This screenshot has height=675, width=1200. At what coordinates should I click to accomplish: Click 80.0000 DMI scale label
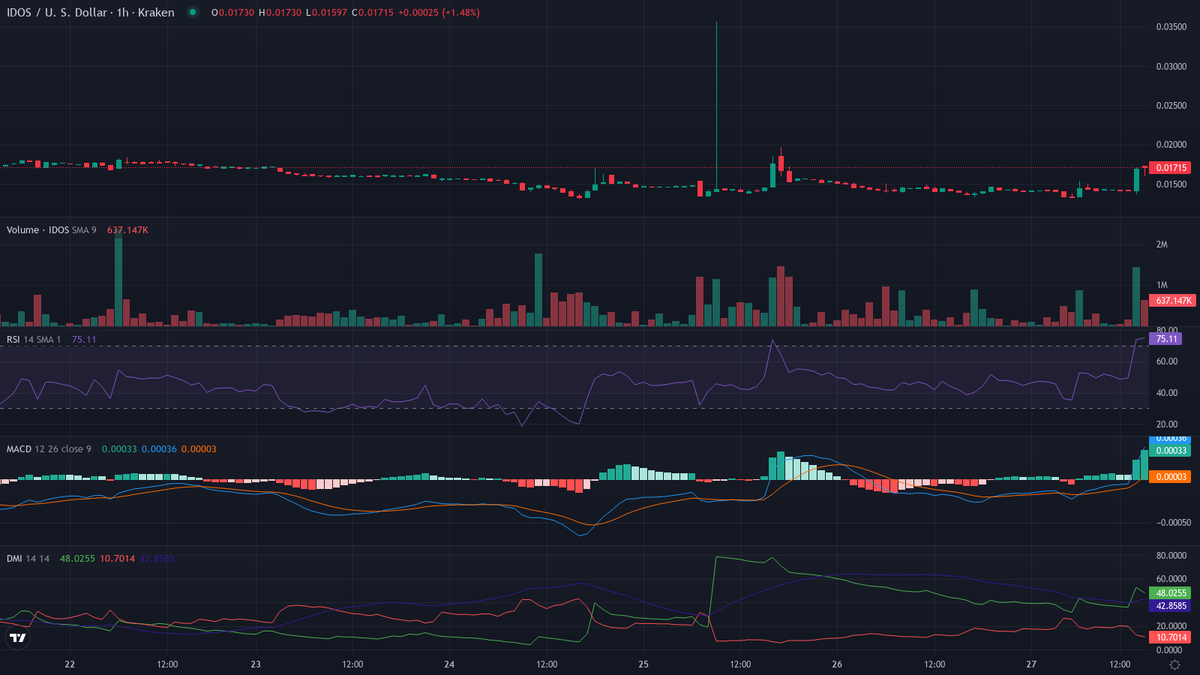[x=1171, y=555]
